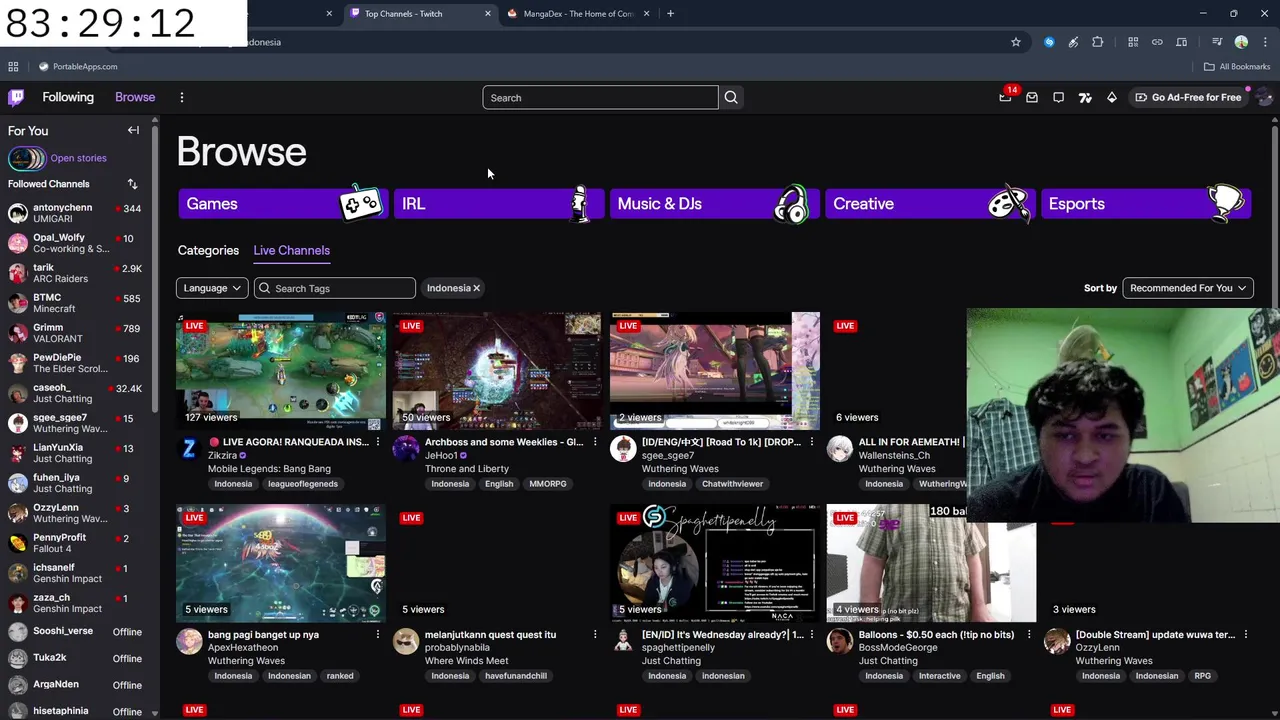The height and width of the screenshot is (720, 1280).
Task: Click the leagueoflegends tag under Zikzira
Action: (303, 484)
